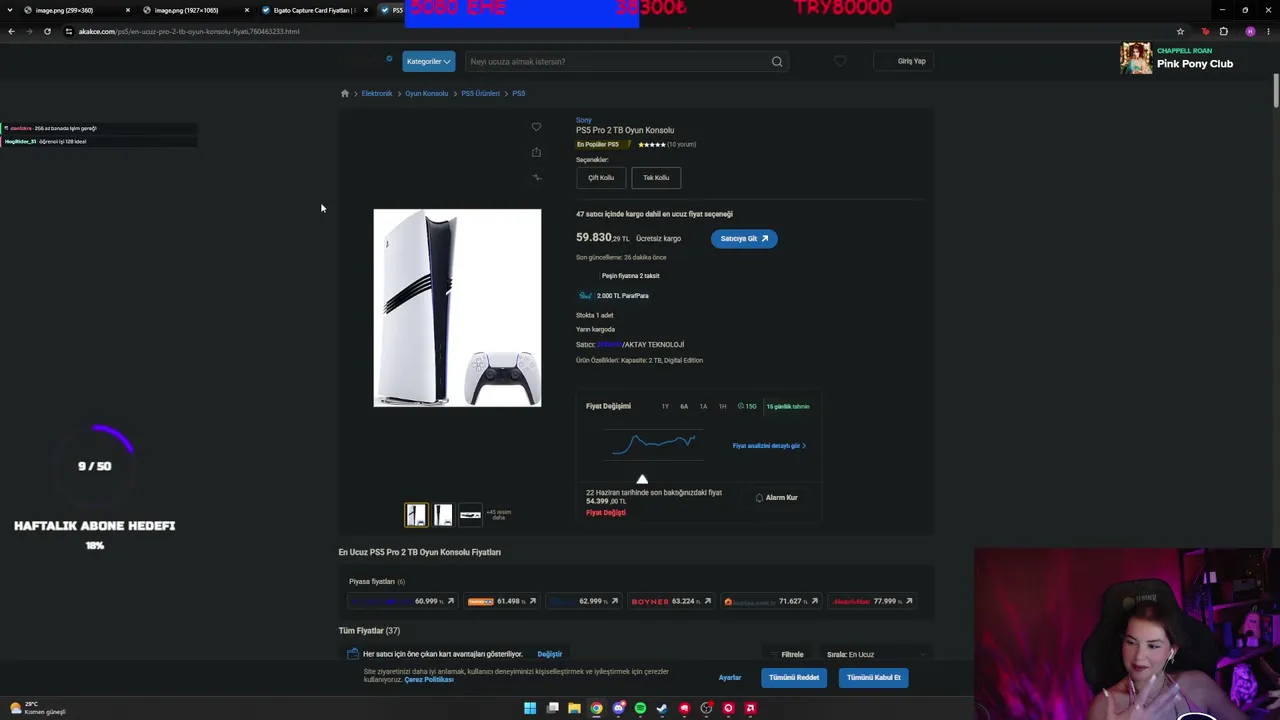Select the first product thumbnail

[416, 514]
